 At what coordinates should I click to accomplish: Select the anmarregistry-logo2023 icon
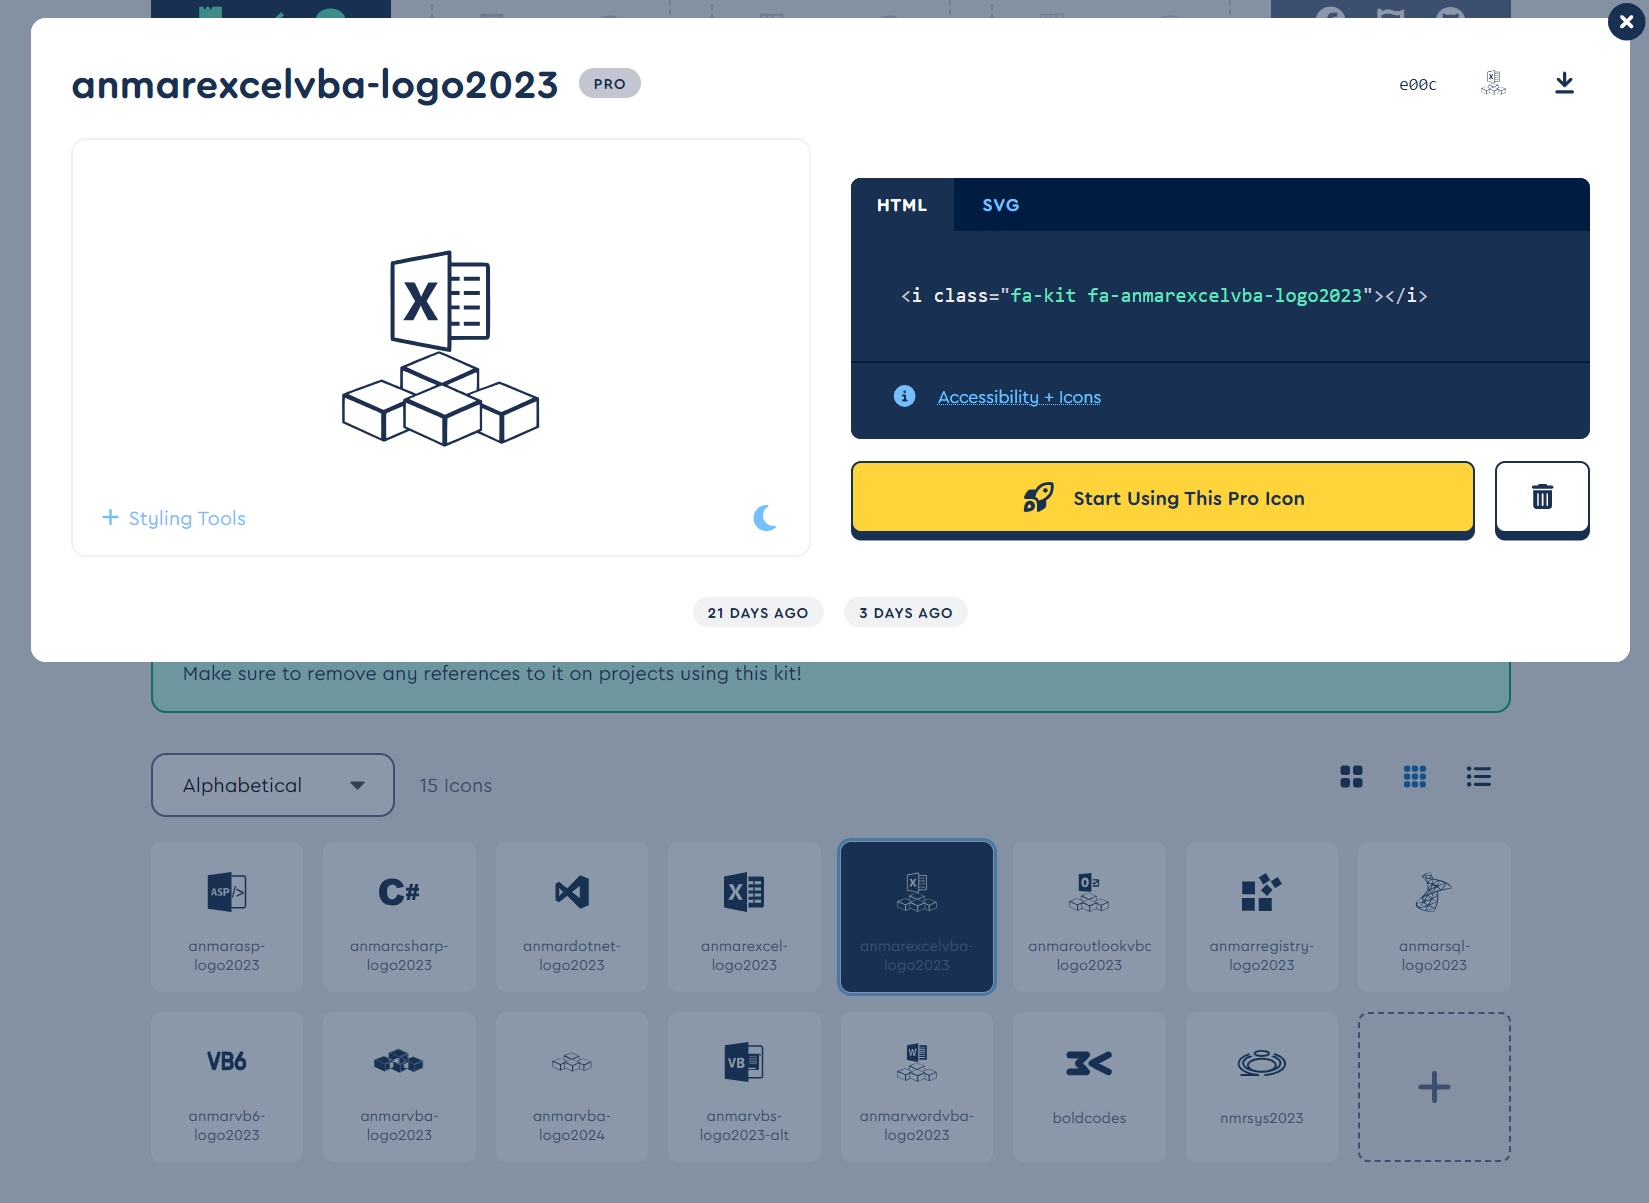click(x=1261, y=916)
